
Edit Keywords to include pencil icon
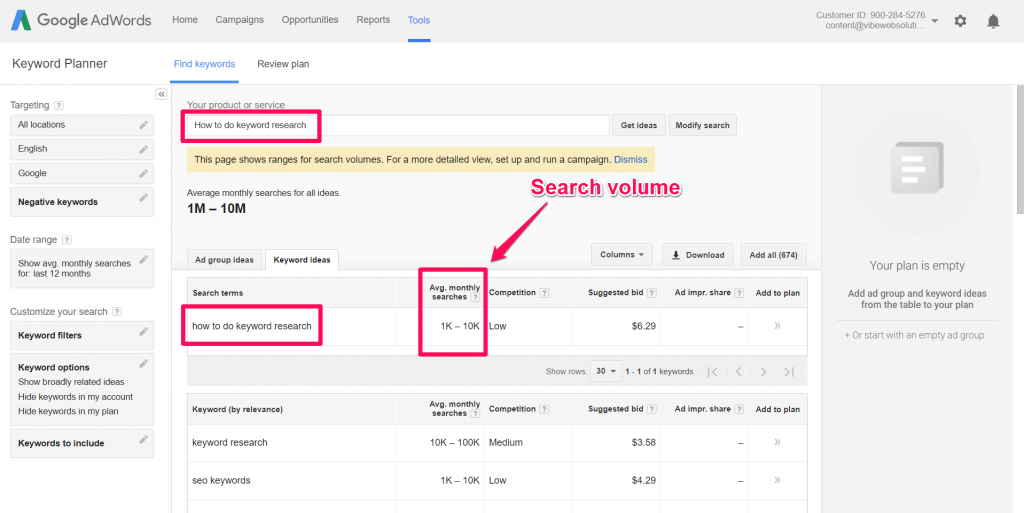click(x=144, y=439)
